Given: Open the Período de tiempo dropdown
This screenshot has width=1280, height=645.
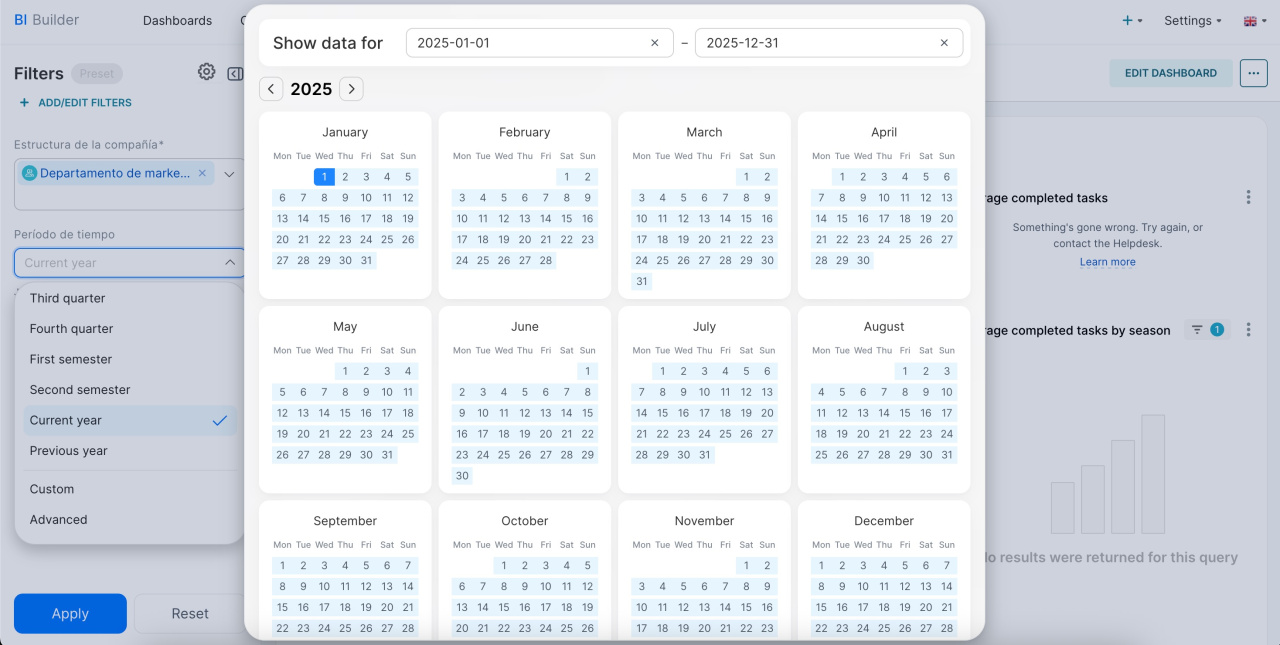Looking at the screenshot, I should [130, 263].
